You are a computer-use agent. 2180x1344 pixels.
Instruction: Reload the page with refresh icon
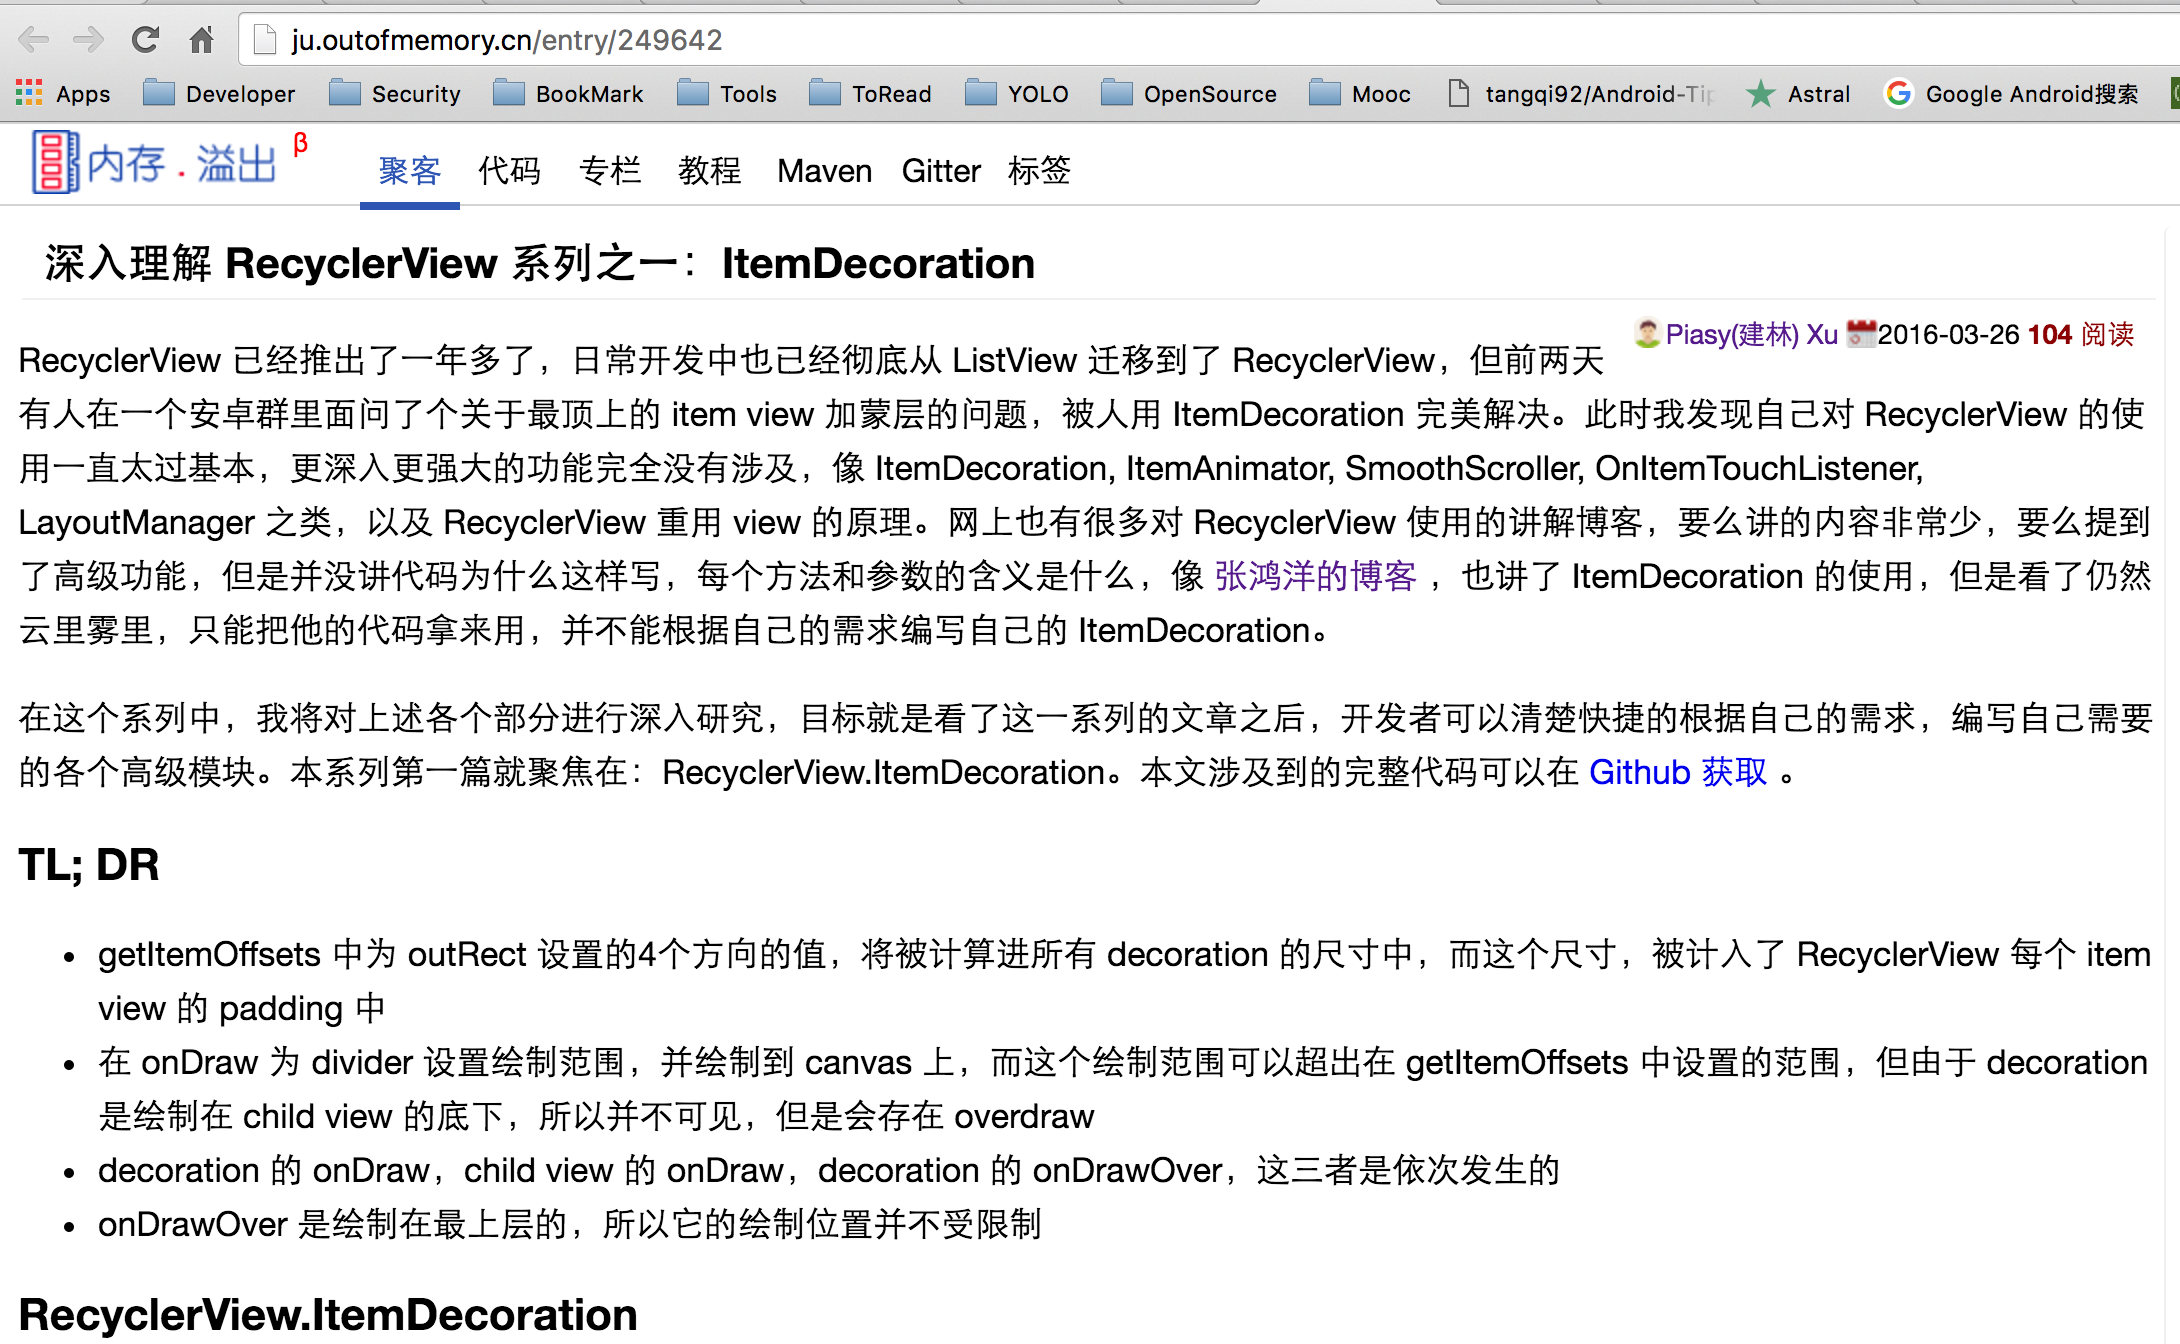(145, 40)
